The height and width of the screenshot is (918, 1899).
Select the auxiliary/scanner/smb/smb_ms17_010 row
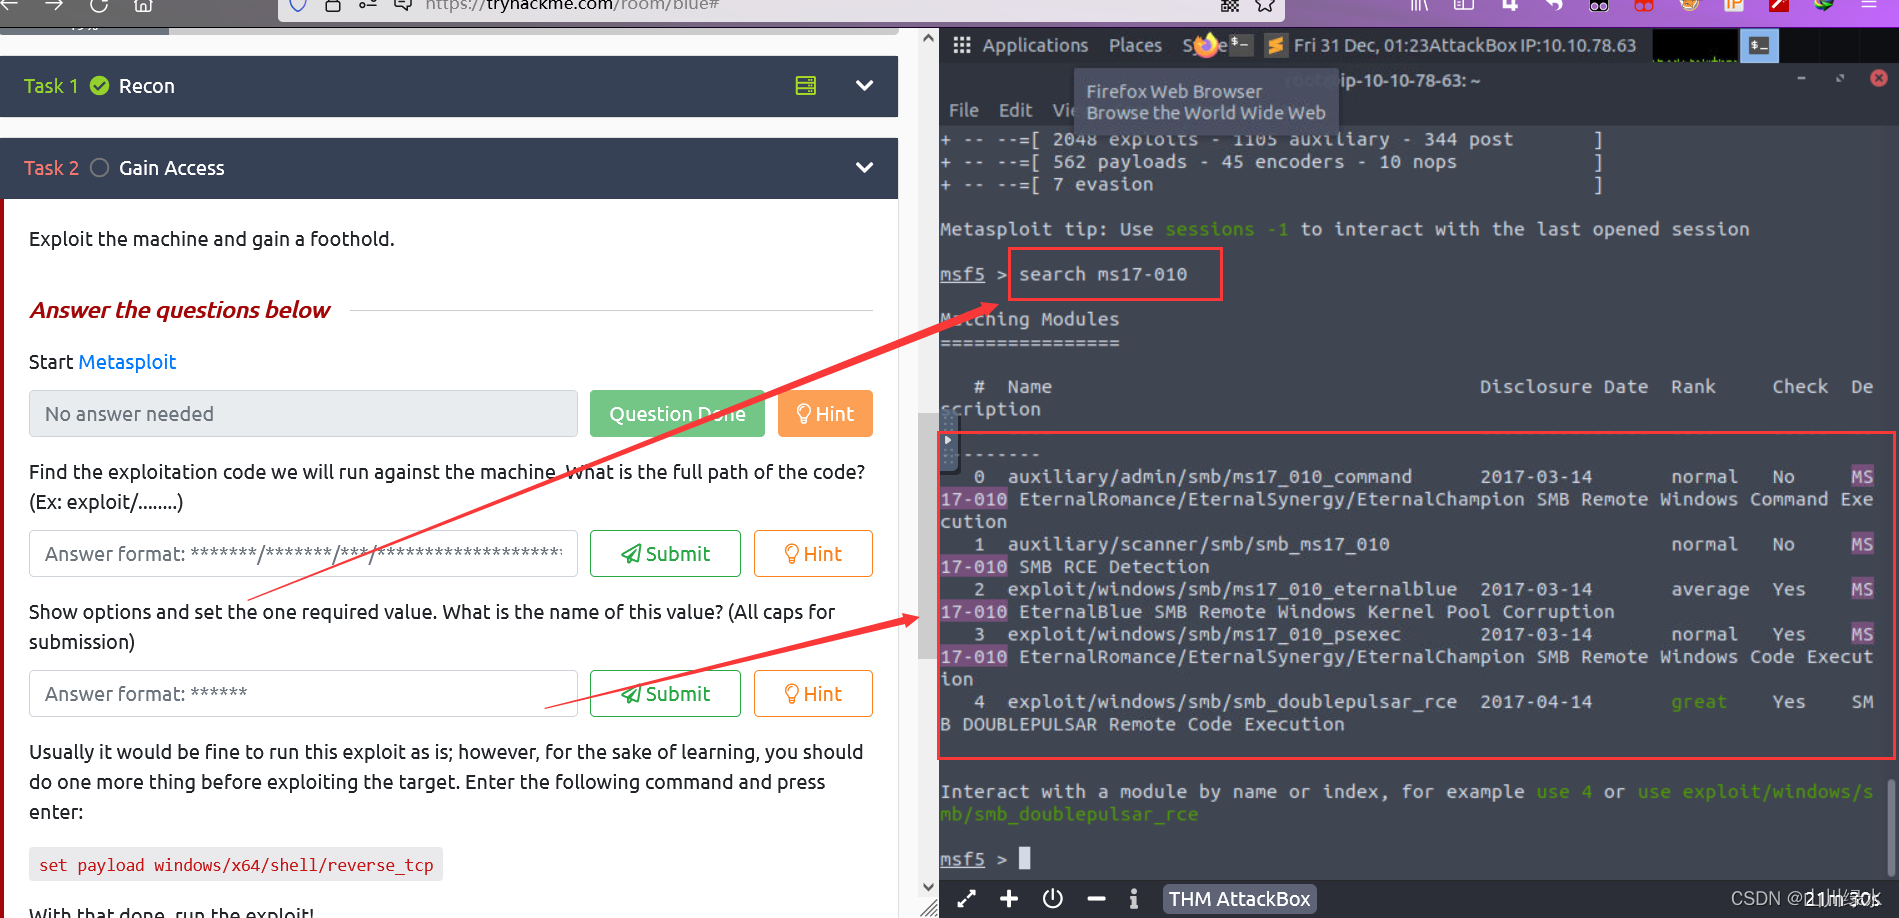[x=1409, y=555]
